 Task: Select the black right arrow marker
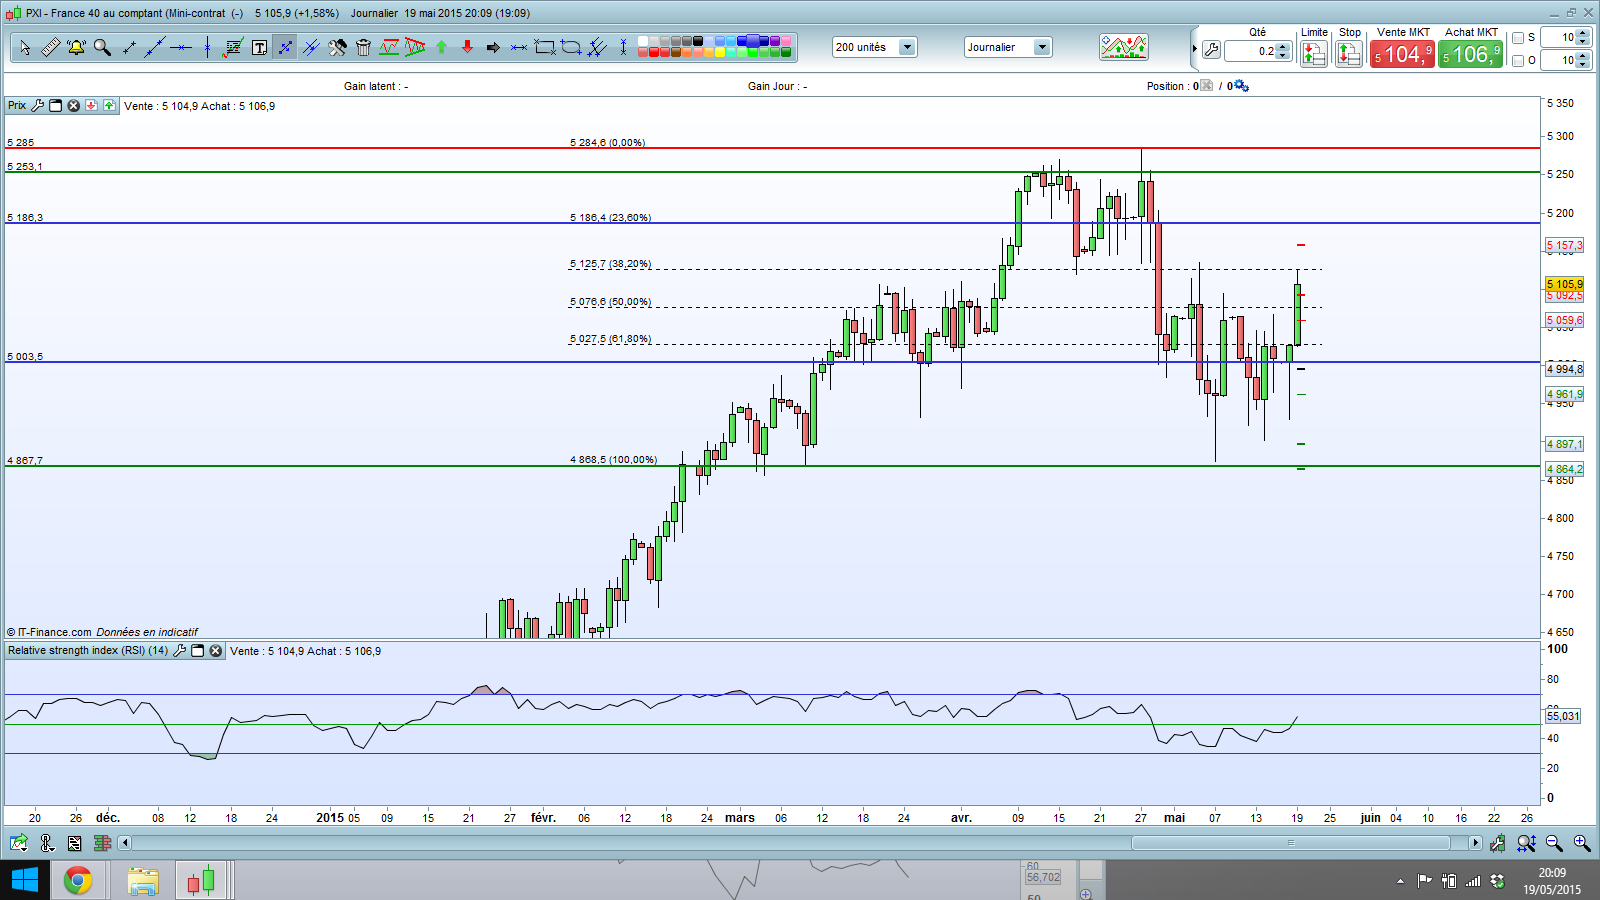tap(493, 47)
